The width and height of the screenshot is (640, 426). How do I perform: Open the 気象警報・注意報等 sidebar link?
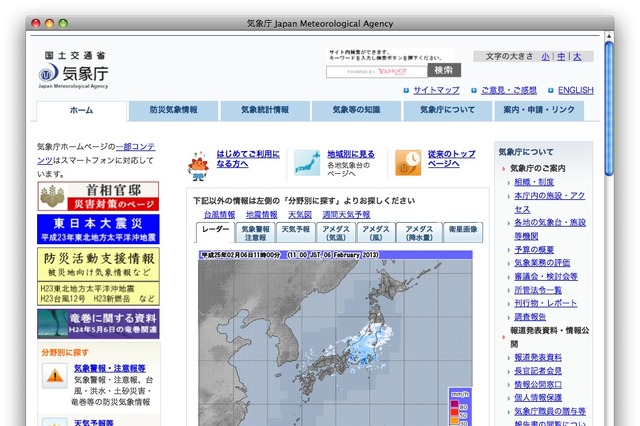pos(110,368)
